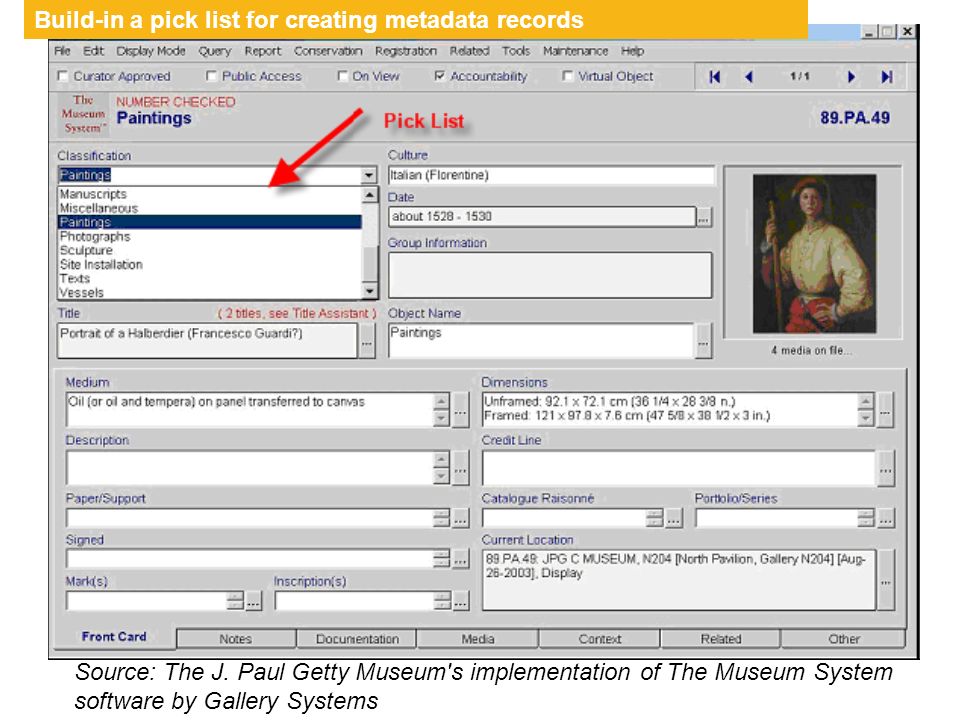This screenshot has height=720, width=960.
Task: Enable the Public Access checkbox
Action: coord(211,76)
